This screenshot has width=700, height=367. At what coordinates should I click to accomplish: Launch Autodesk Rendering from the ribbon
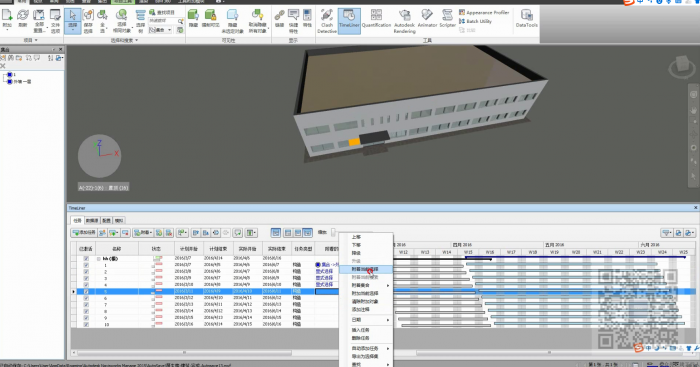[x=404, y=21]
